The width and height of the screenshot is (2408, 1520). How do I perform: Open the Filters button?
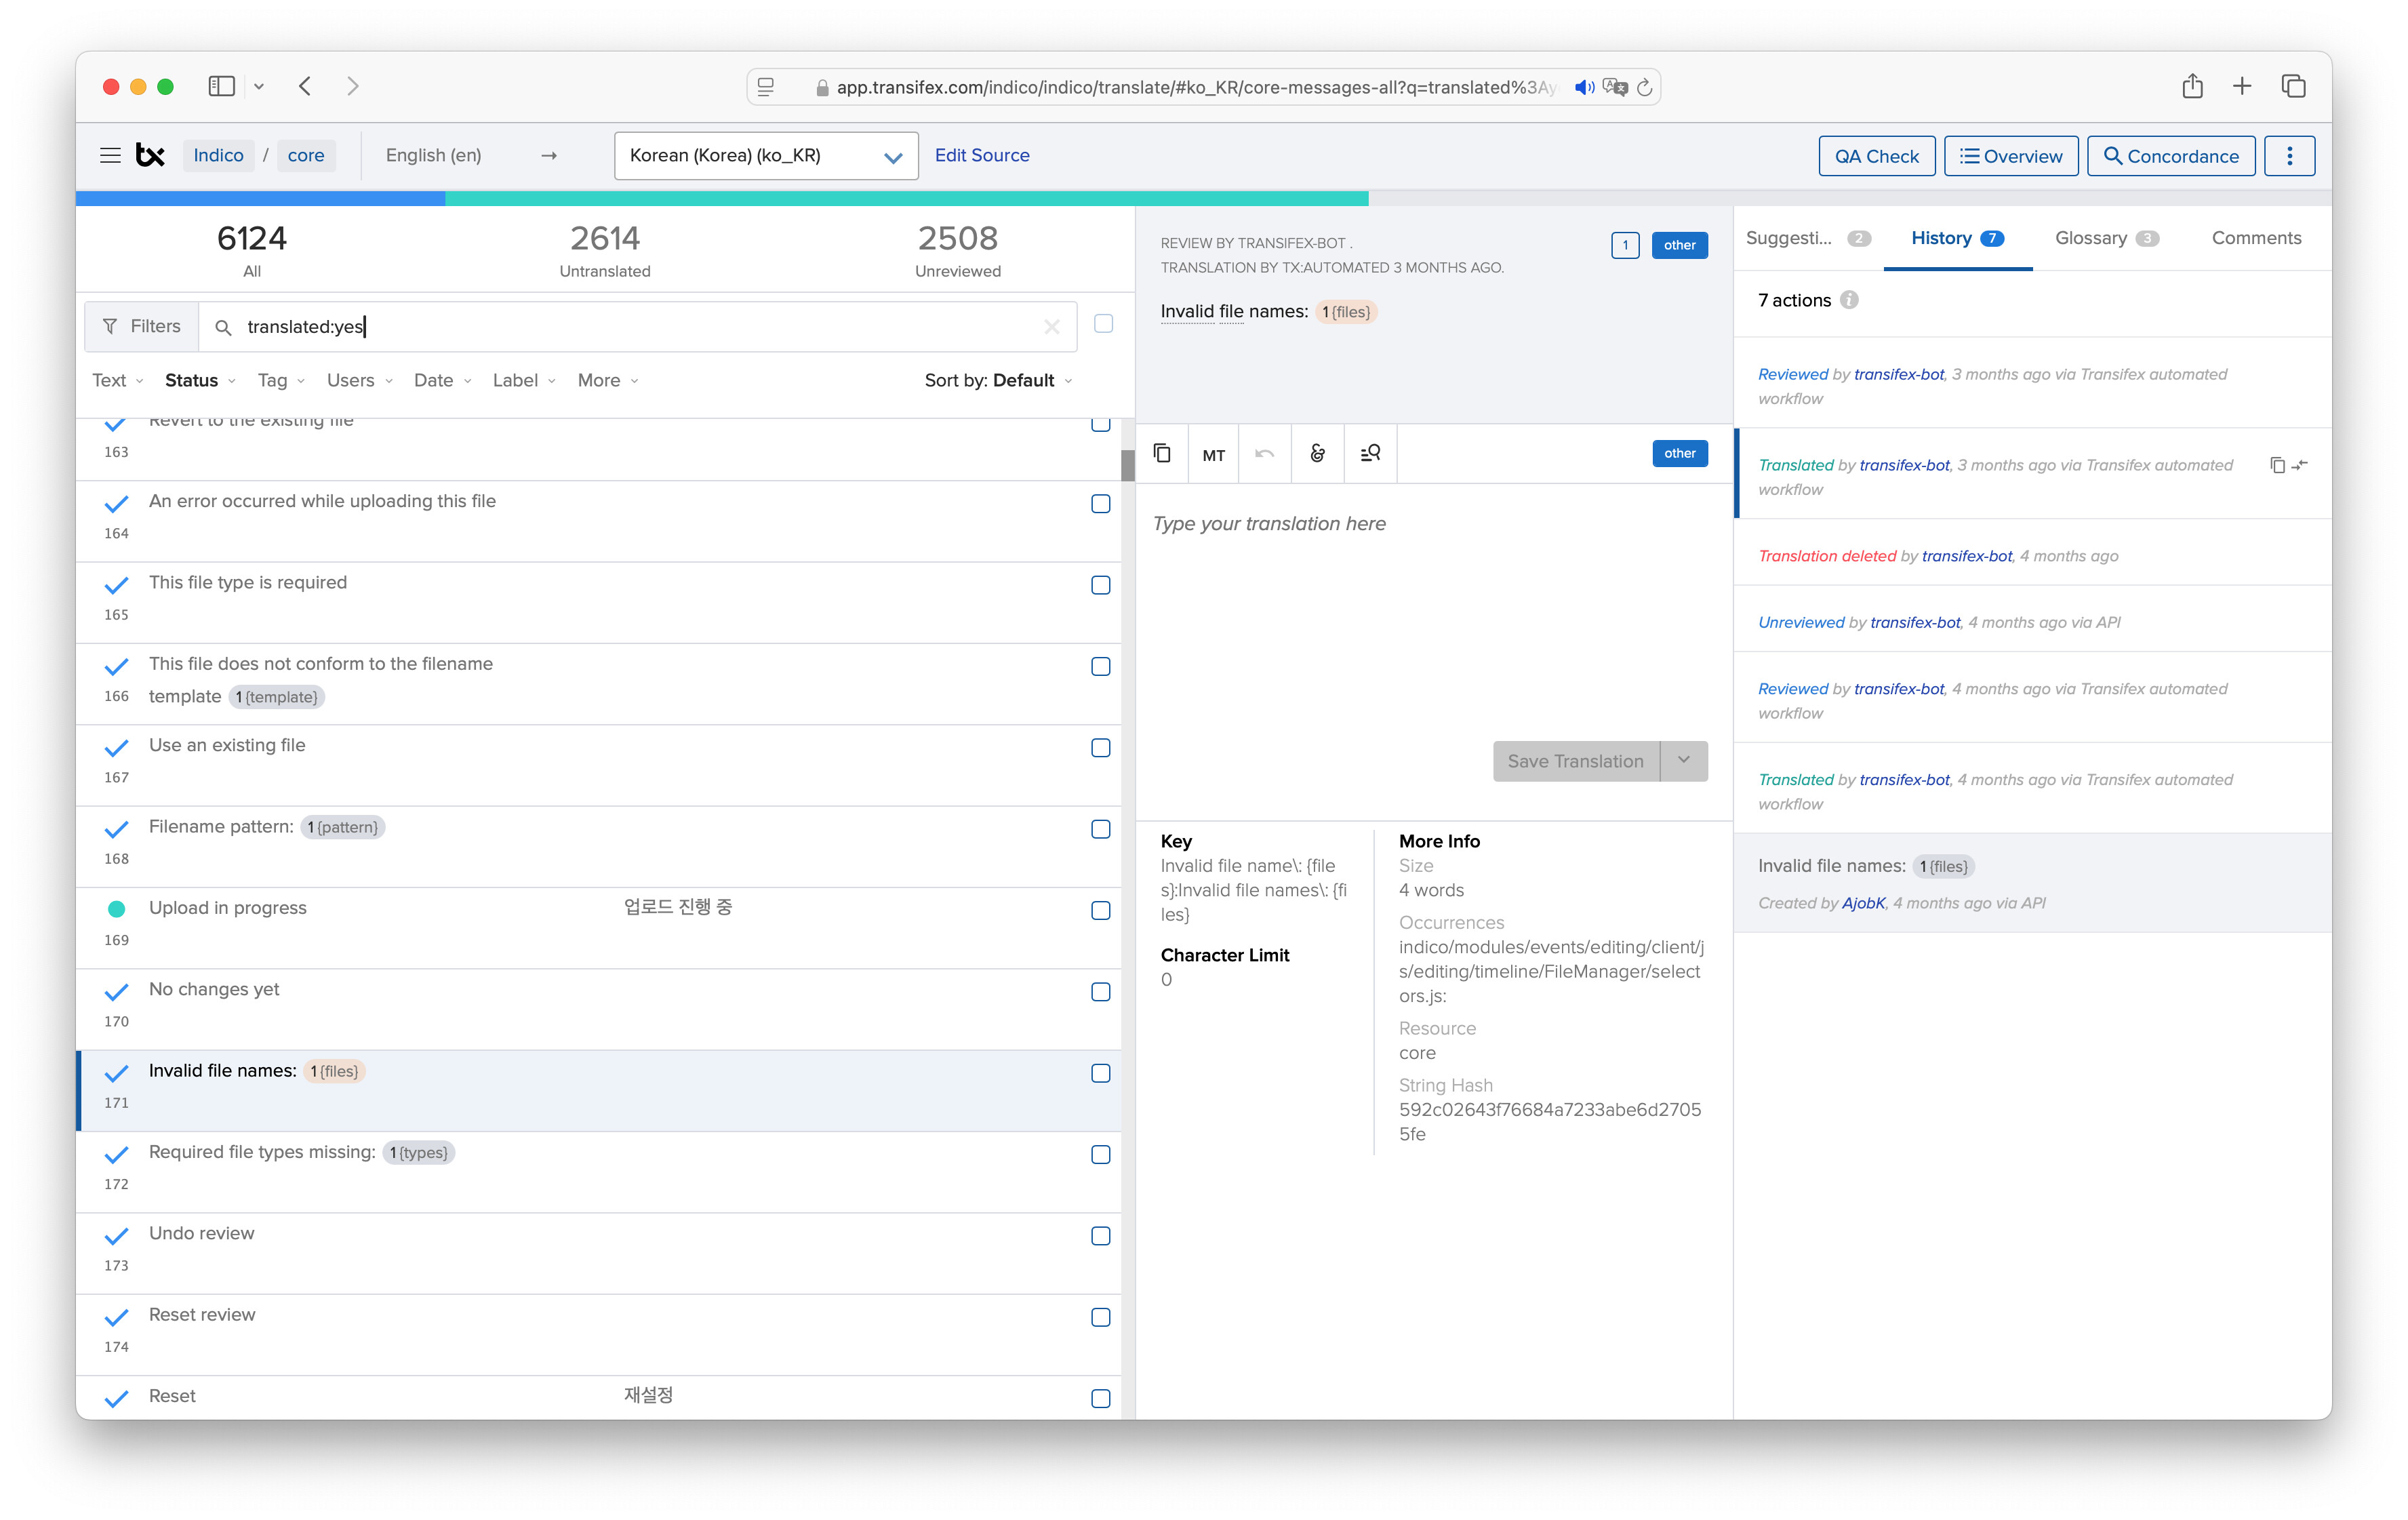[142, 327]
